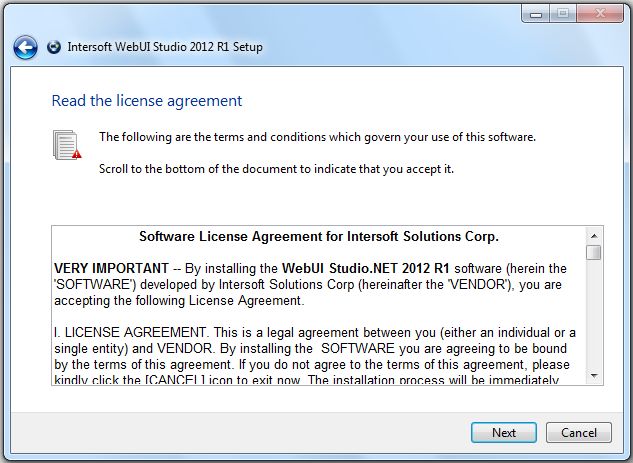Screen dimensions: 633x463
Task: Click the scrollbar thumb in the license box
Action: point(594,252)
